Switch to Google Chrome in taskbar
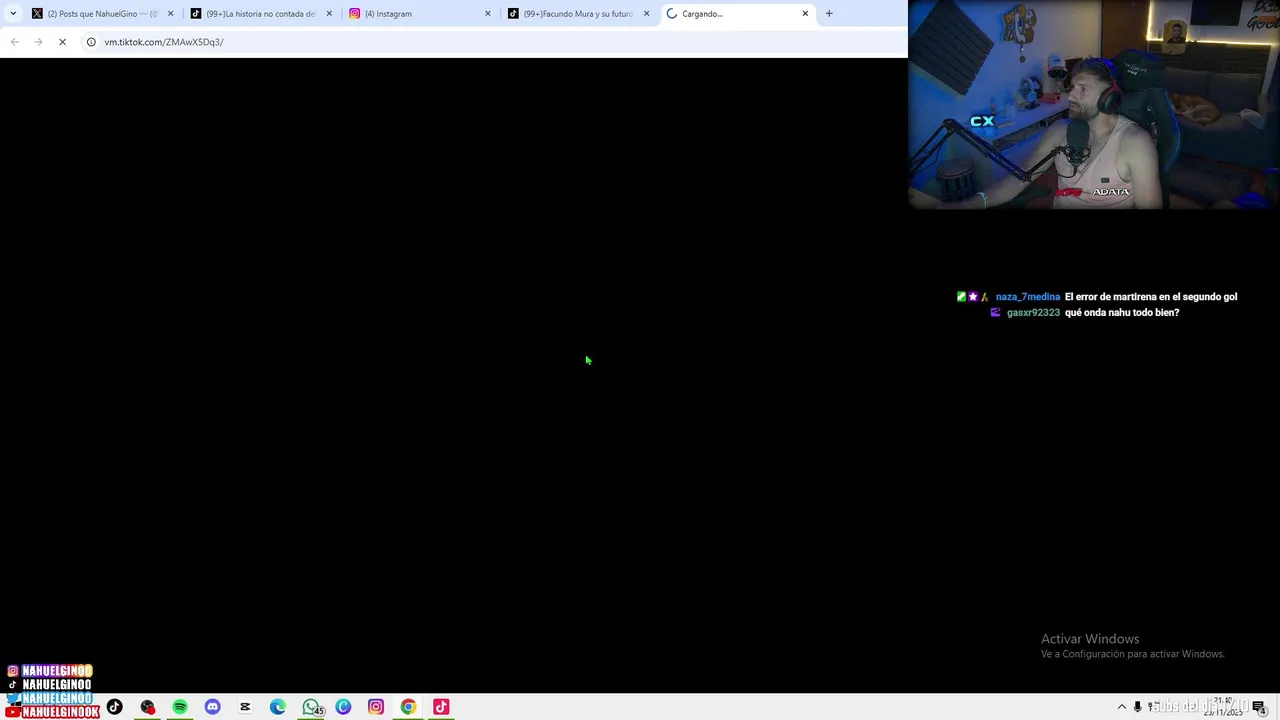This screenshot has height=720, width=1280. click(x=408, y=707)
